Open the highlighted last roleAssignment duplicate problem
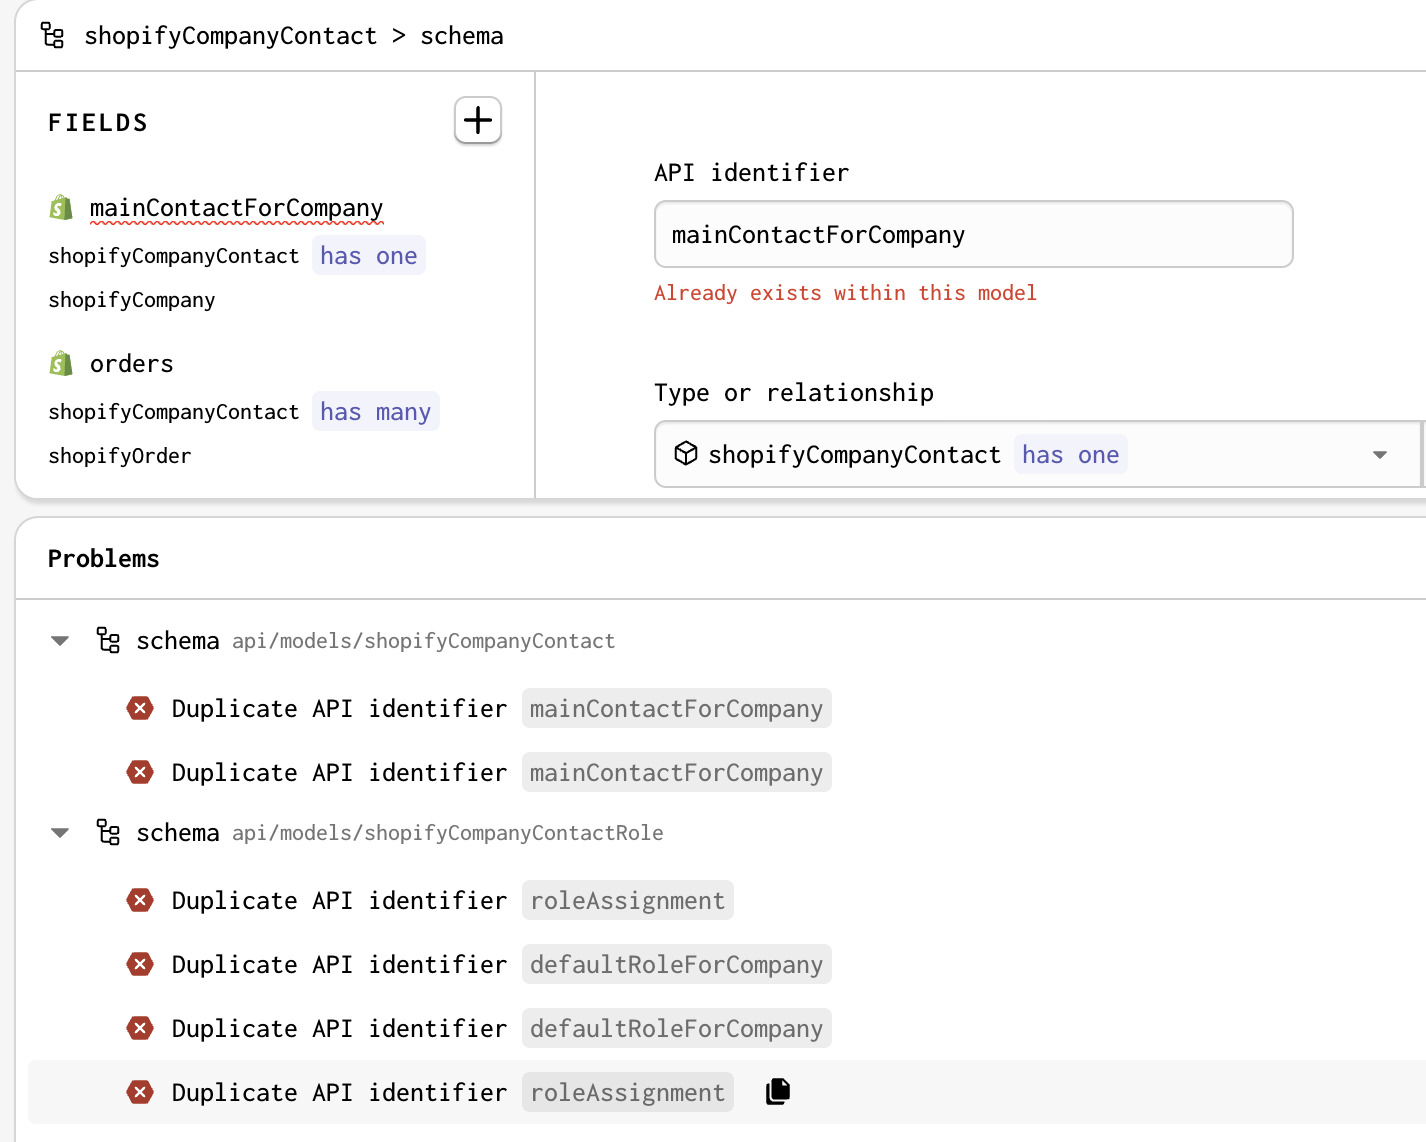The height and width of the screenshot is (1142, 1426). (727, 1092)
